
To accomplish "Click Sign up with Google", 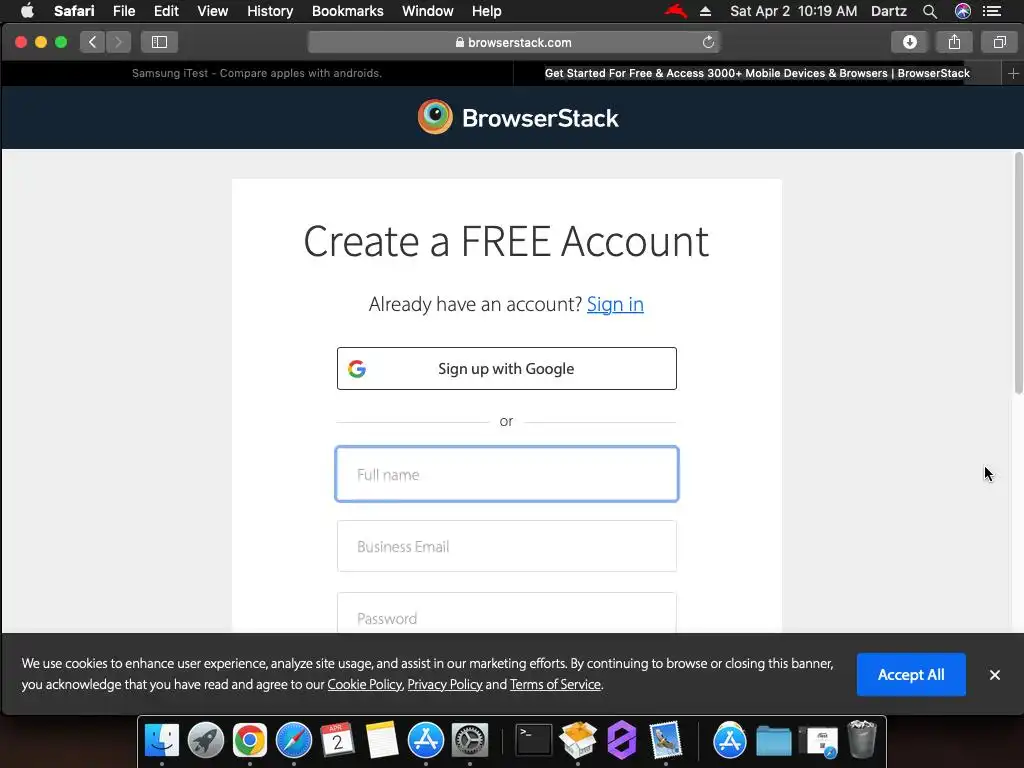I will pyautogui.click(x=507, y=368).
